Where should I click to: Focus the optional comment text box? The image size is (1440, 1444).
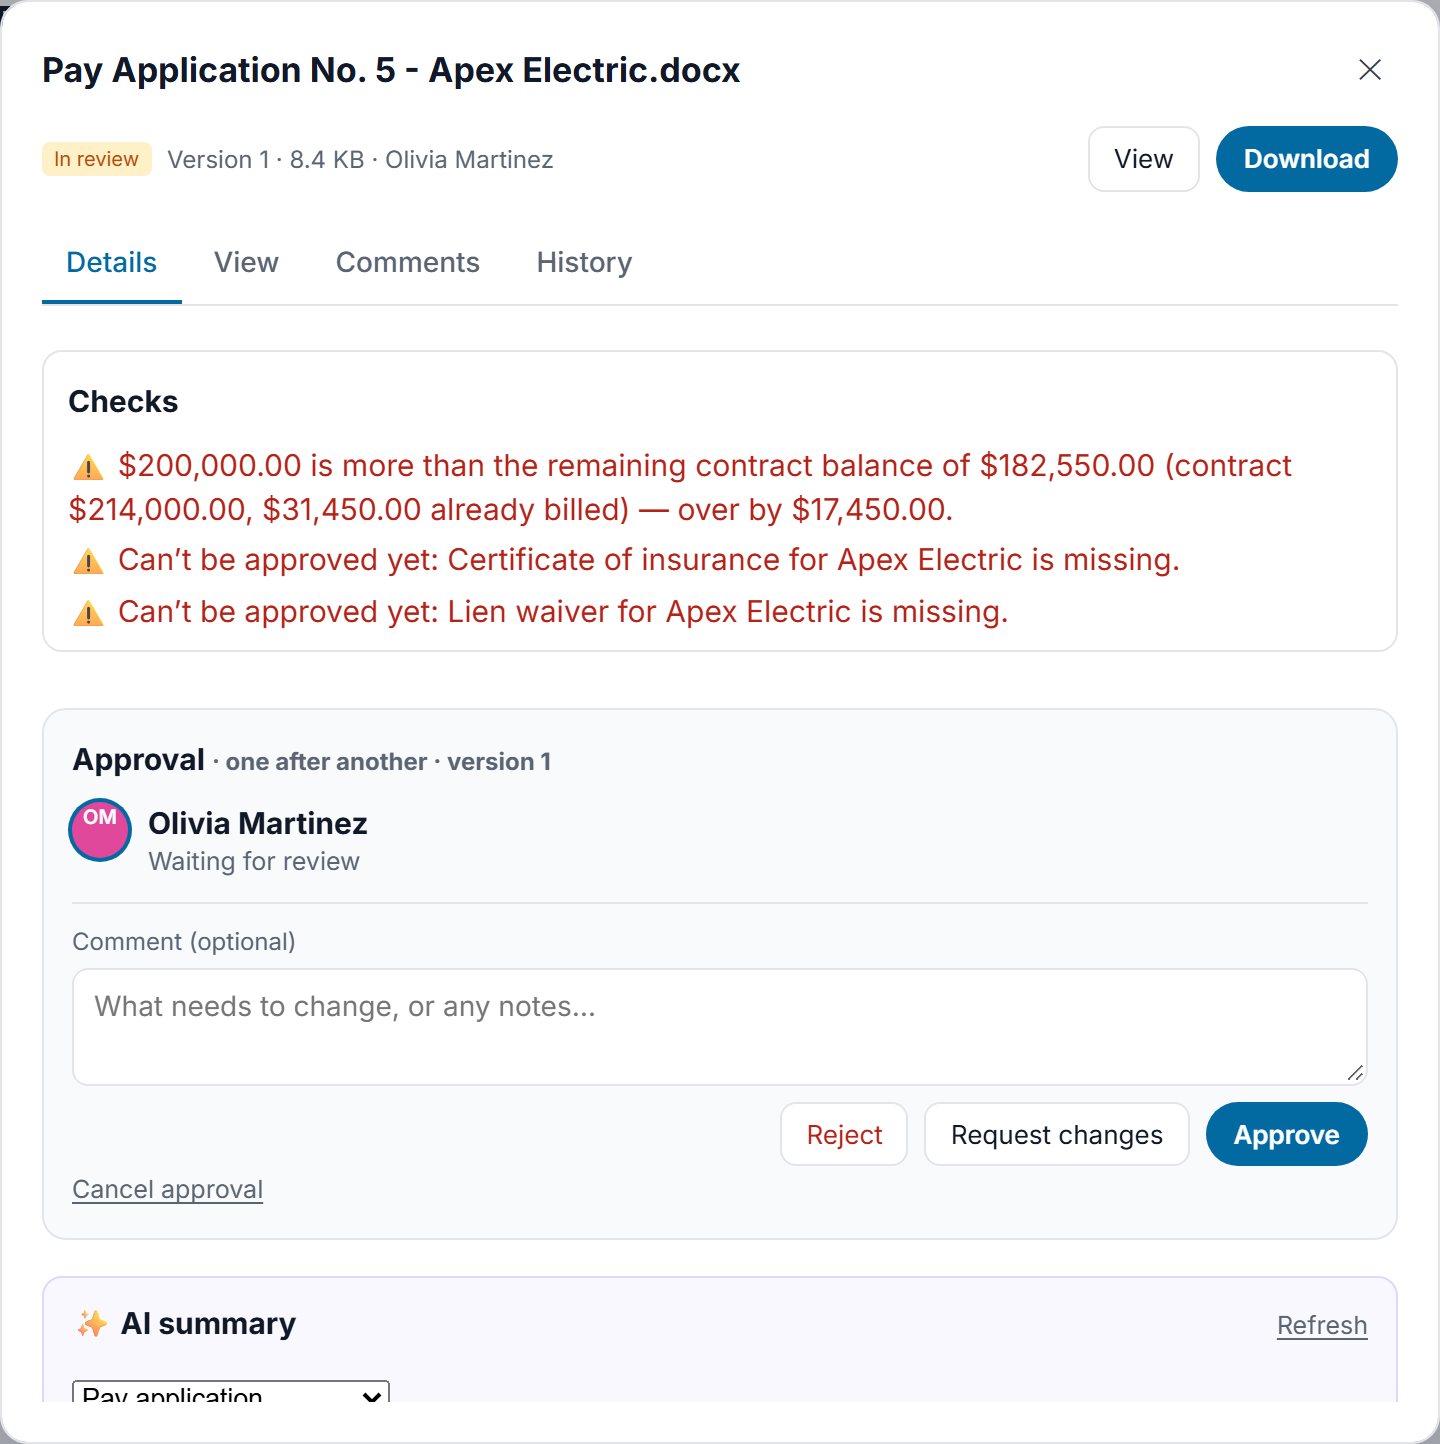click(720, 1027)
